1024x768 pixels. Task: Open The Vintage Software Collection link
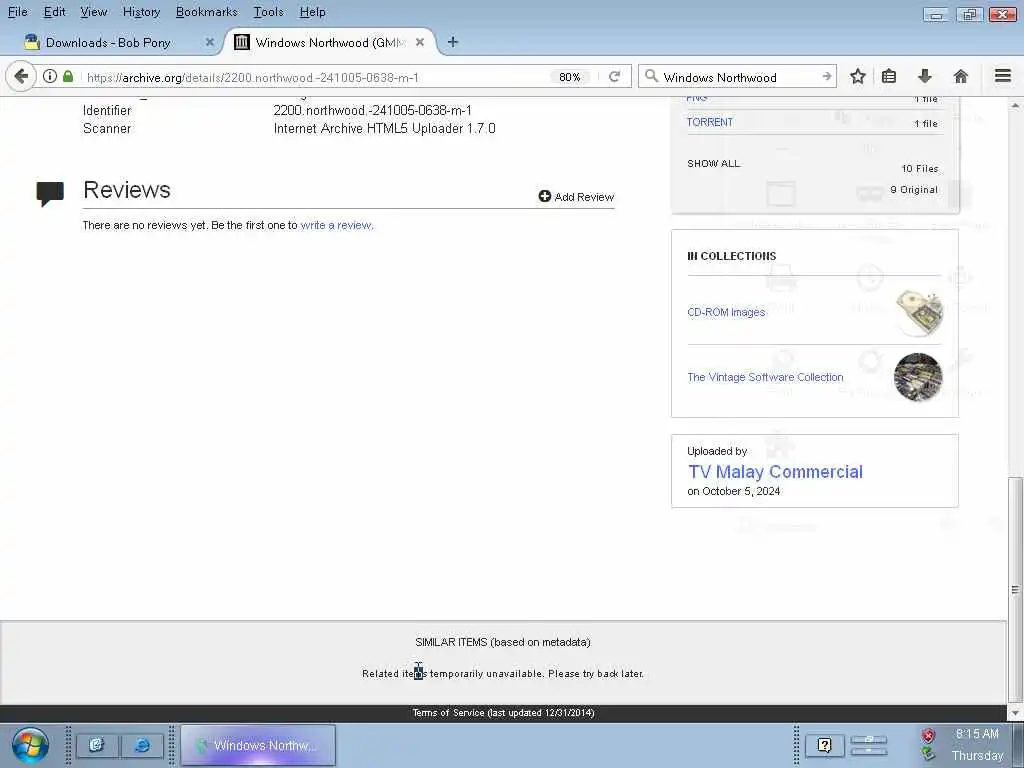[x=765, y=377]
